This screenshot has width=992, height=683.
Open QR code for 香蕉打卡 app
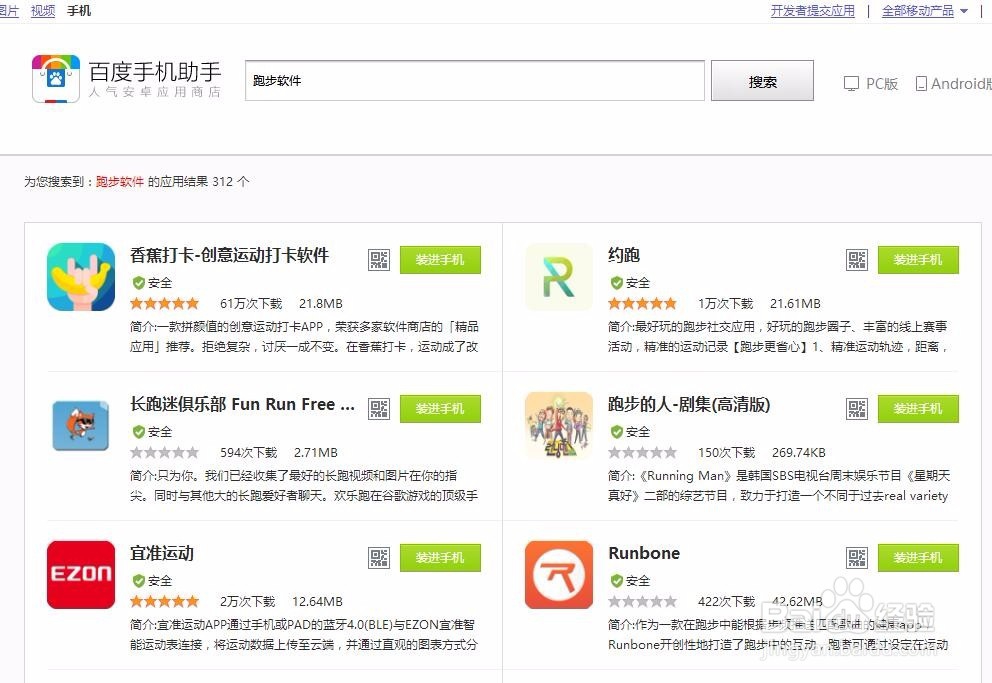coord(378,259)
